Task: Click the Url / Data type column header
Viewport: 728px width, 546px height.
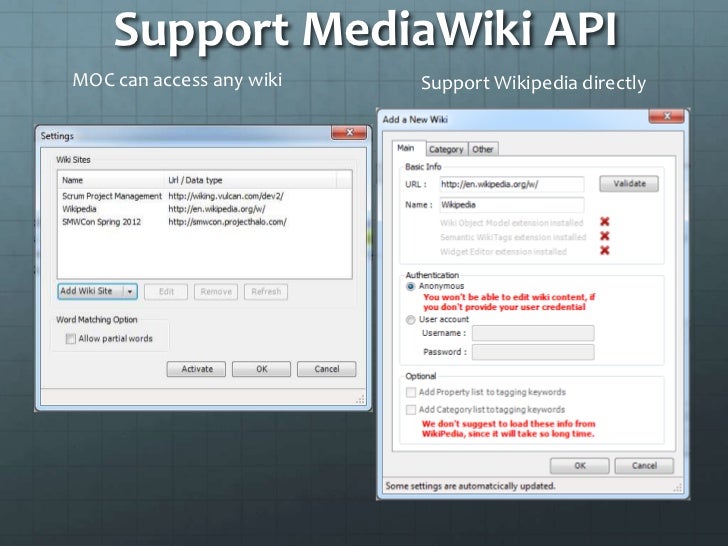Action: coord(250,180)
